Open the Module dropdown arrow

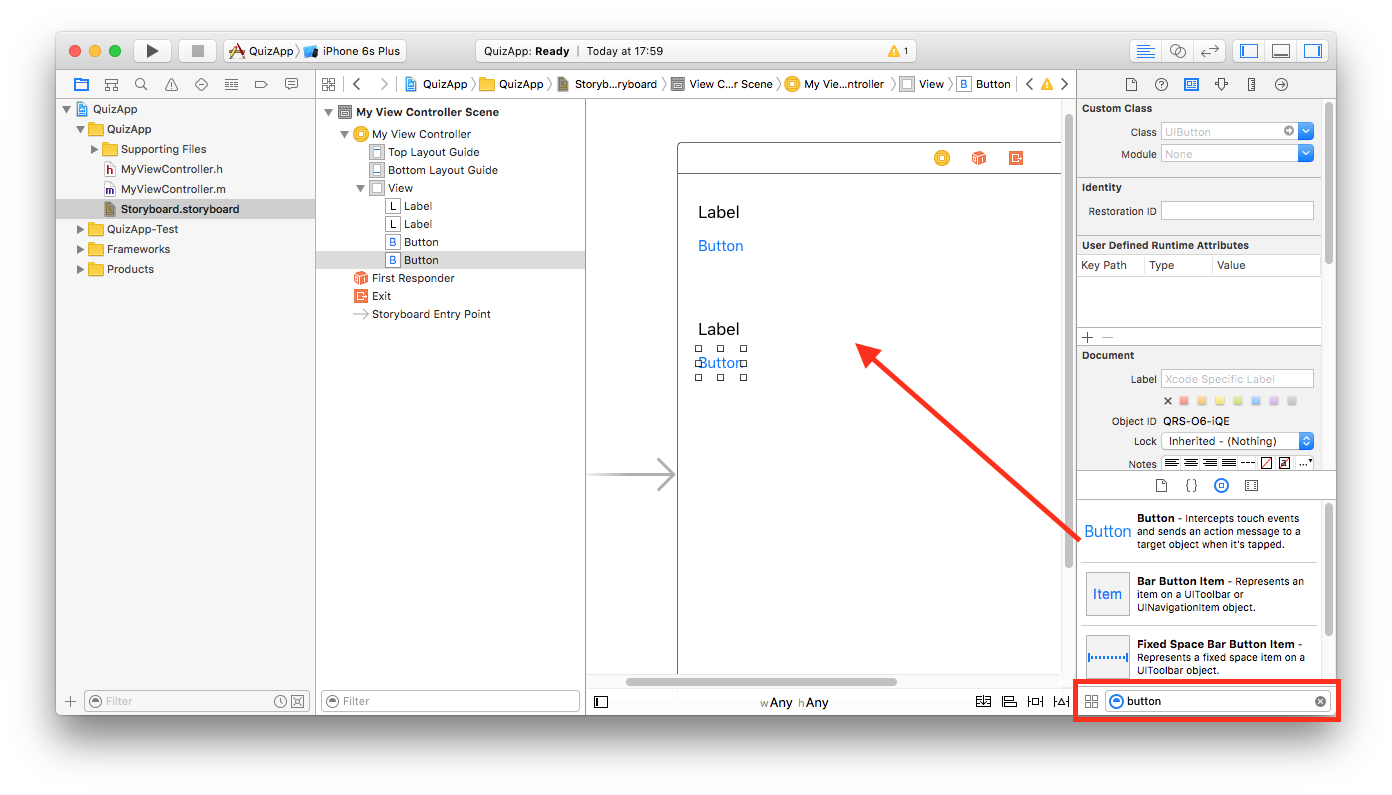1306,154
